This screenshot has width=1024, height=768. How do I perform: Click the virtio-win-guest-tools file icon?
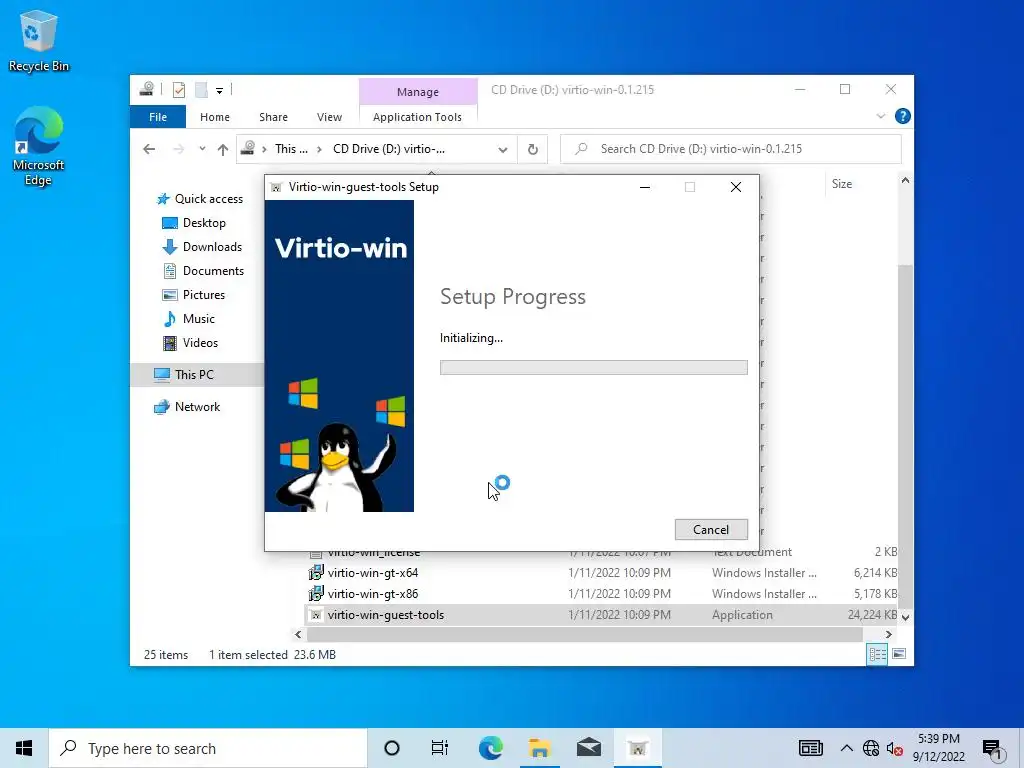(x=316, y=615)
